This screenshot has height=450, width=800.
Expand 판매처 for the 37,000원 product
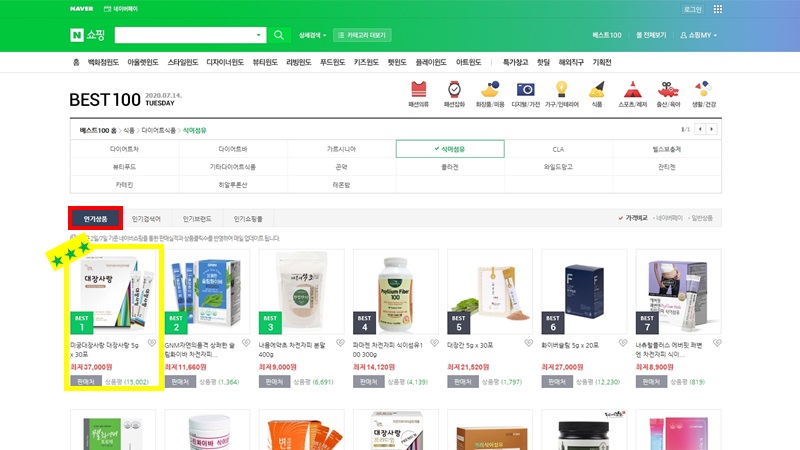[86, 382]
